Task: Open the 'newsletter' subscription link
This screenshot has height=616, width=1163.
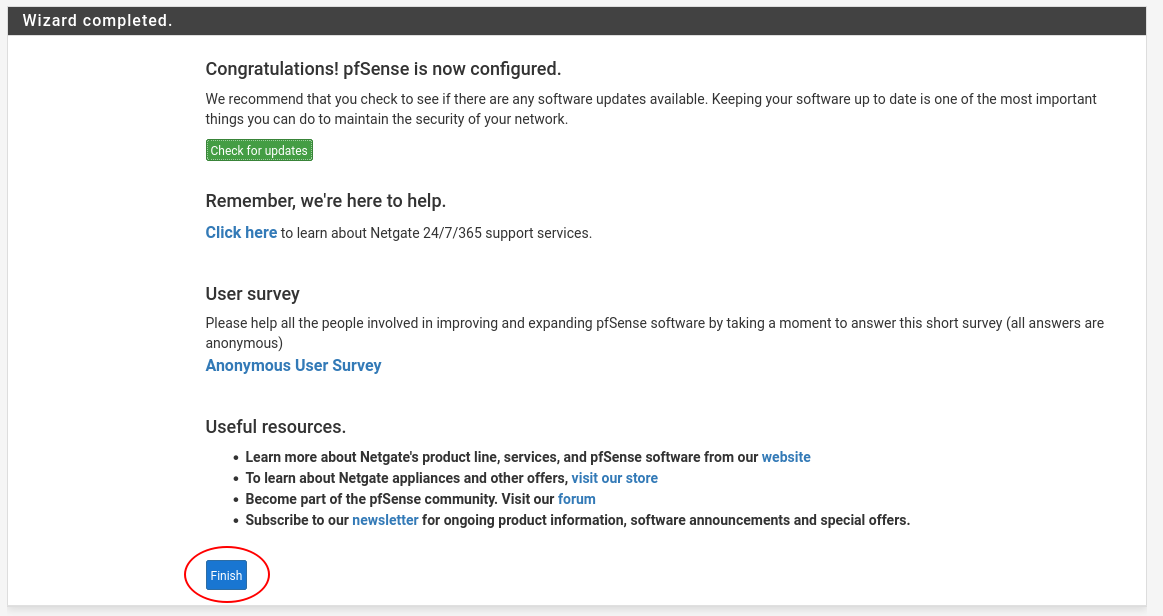Action: click(385, 520)
